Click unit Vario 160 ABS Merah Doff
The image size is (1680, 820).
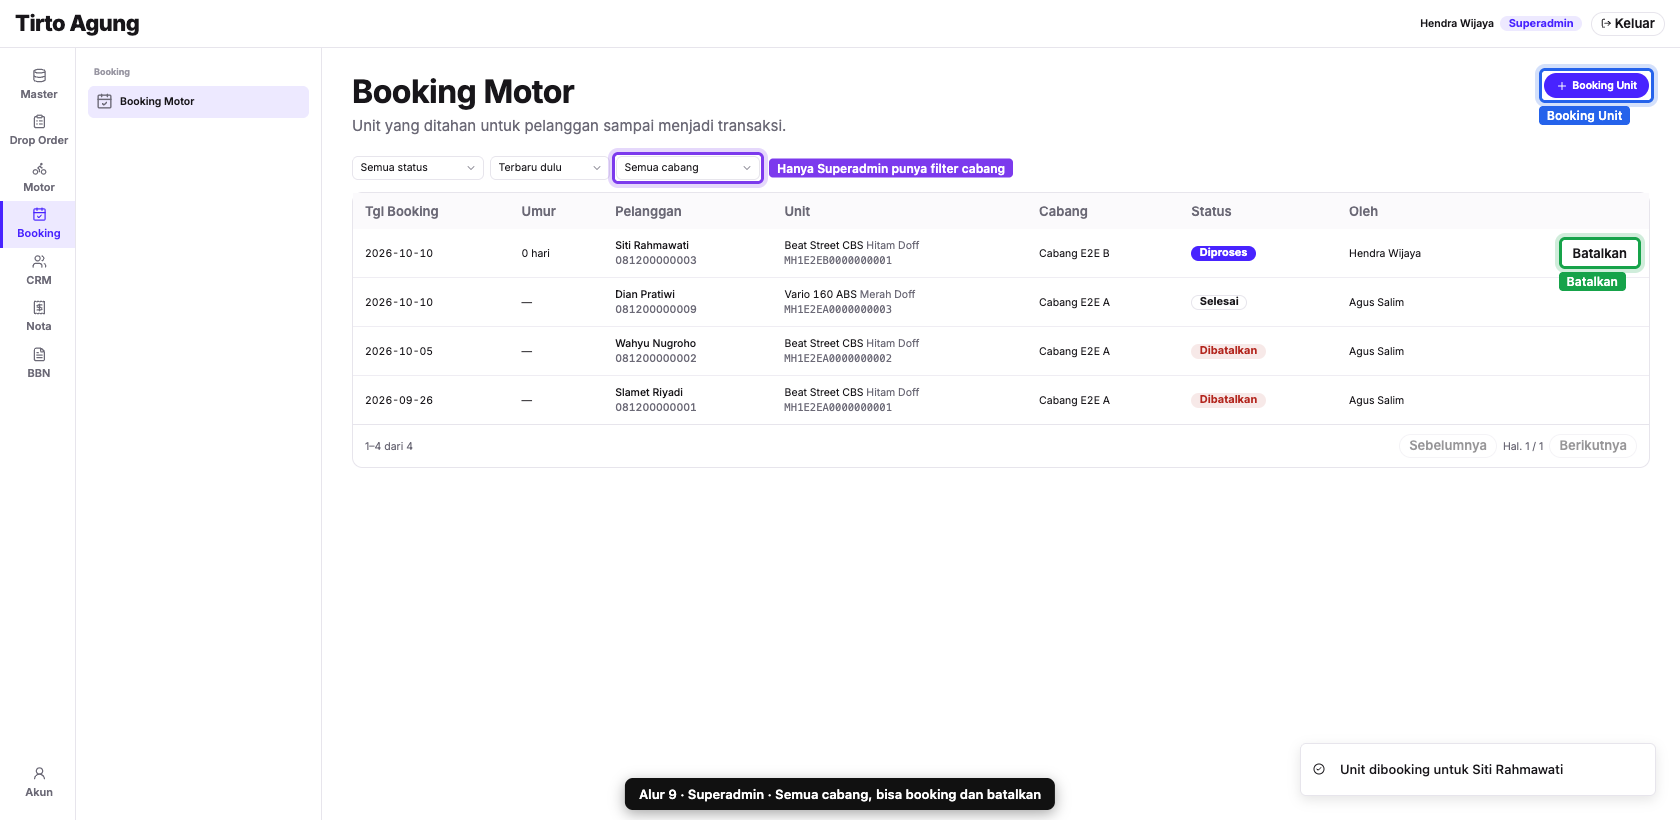850,295
